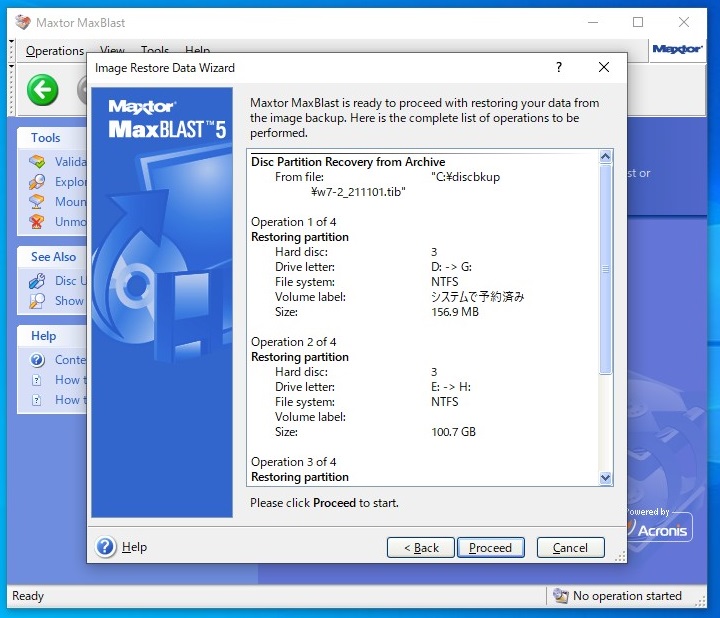
Task: Click the operations list scroll up arrow
Action: pos(606,157)
